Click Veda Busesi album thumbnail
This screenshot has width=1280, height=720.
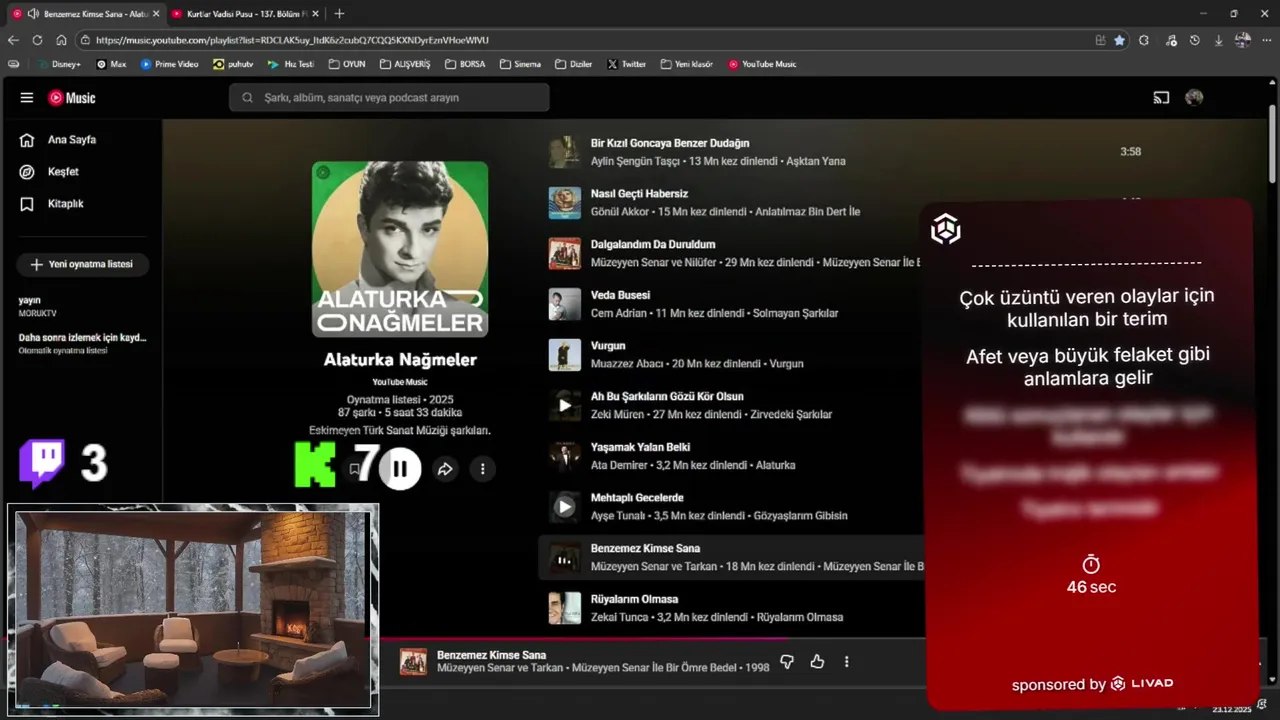pyautogui.click(x=565, y=304)
